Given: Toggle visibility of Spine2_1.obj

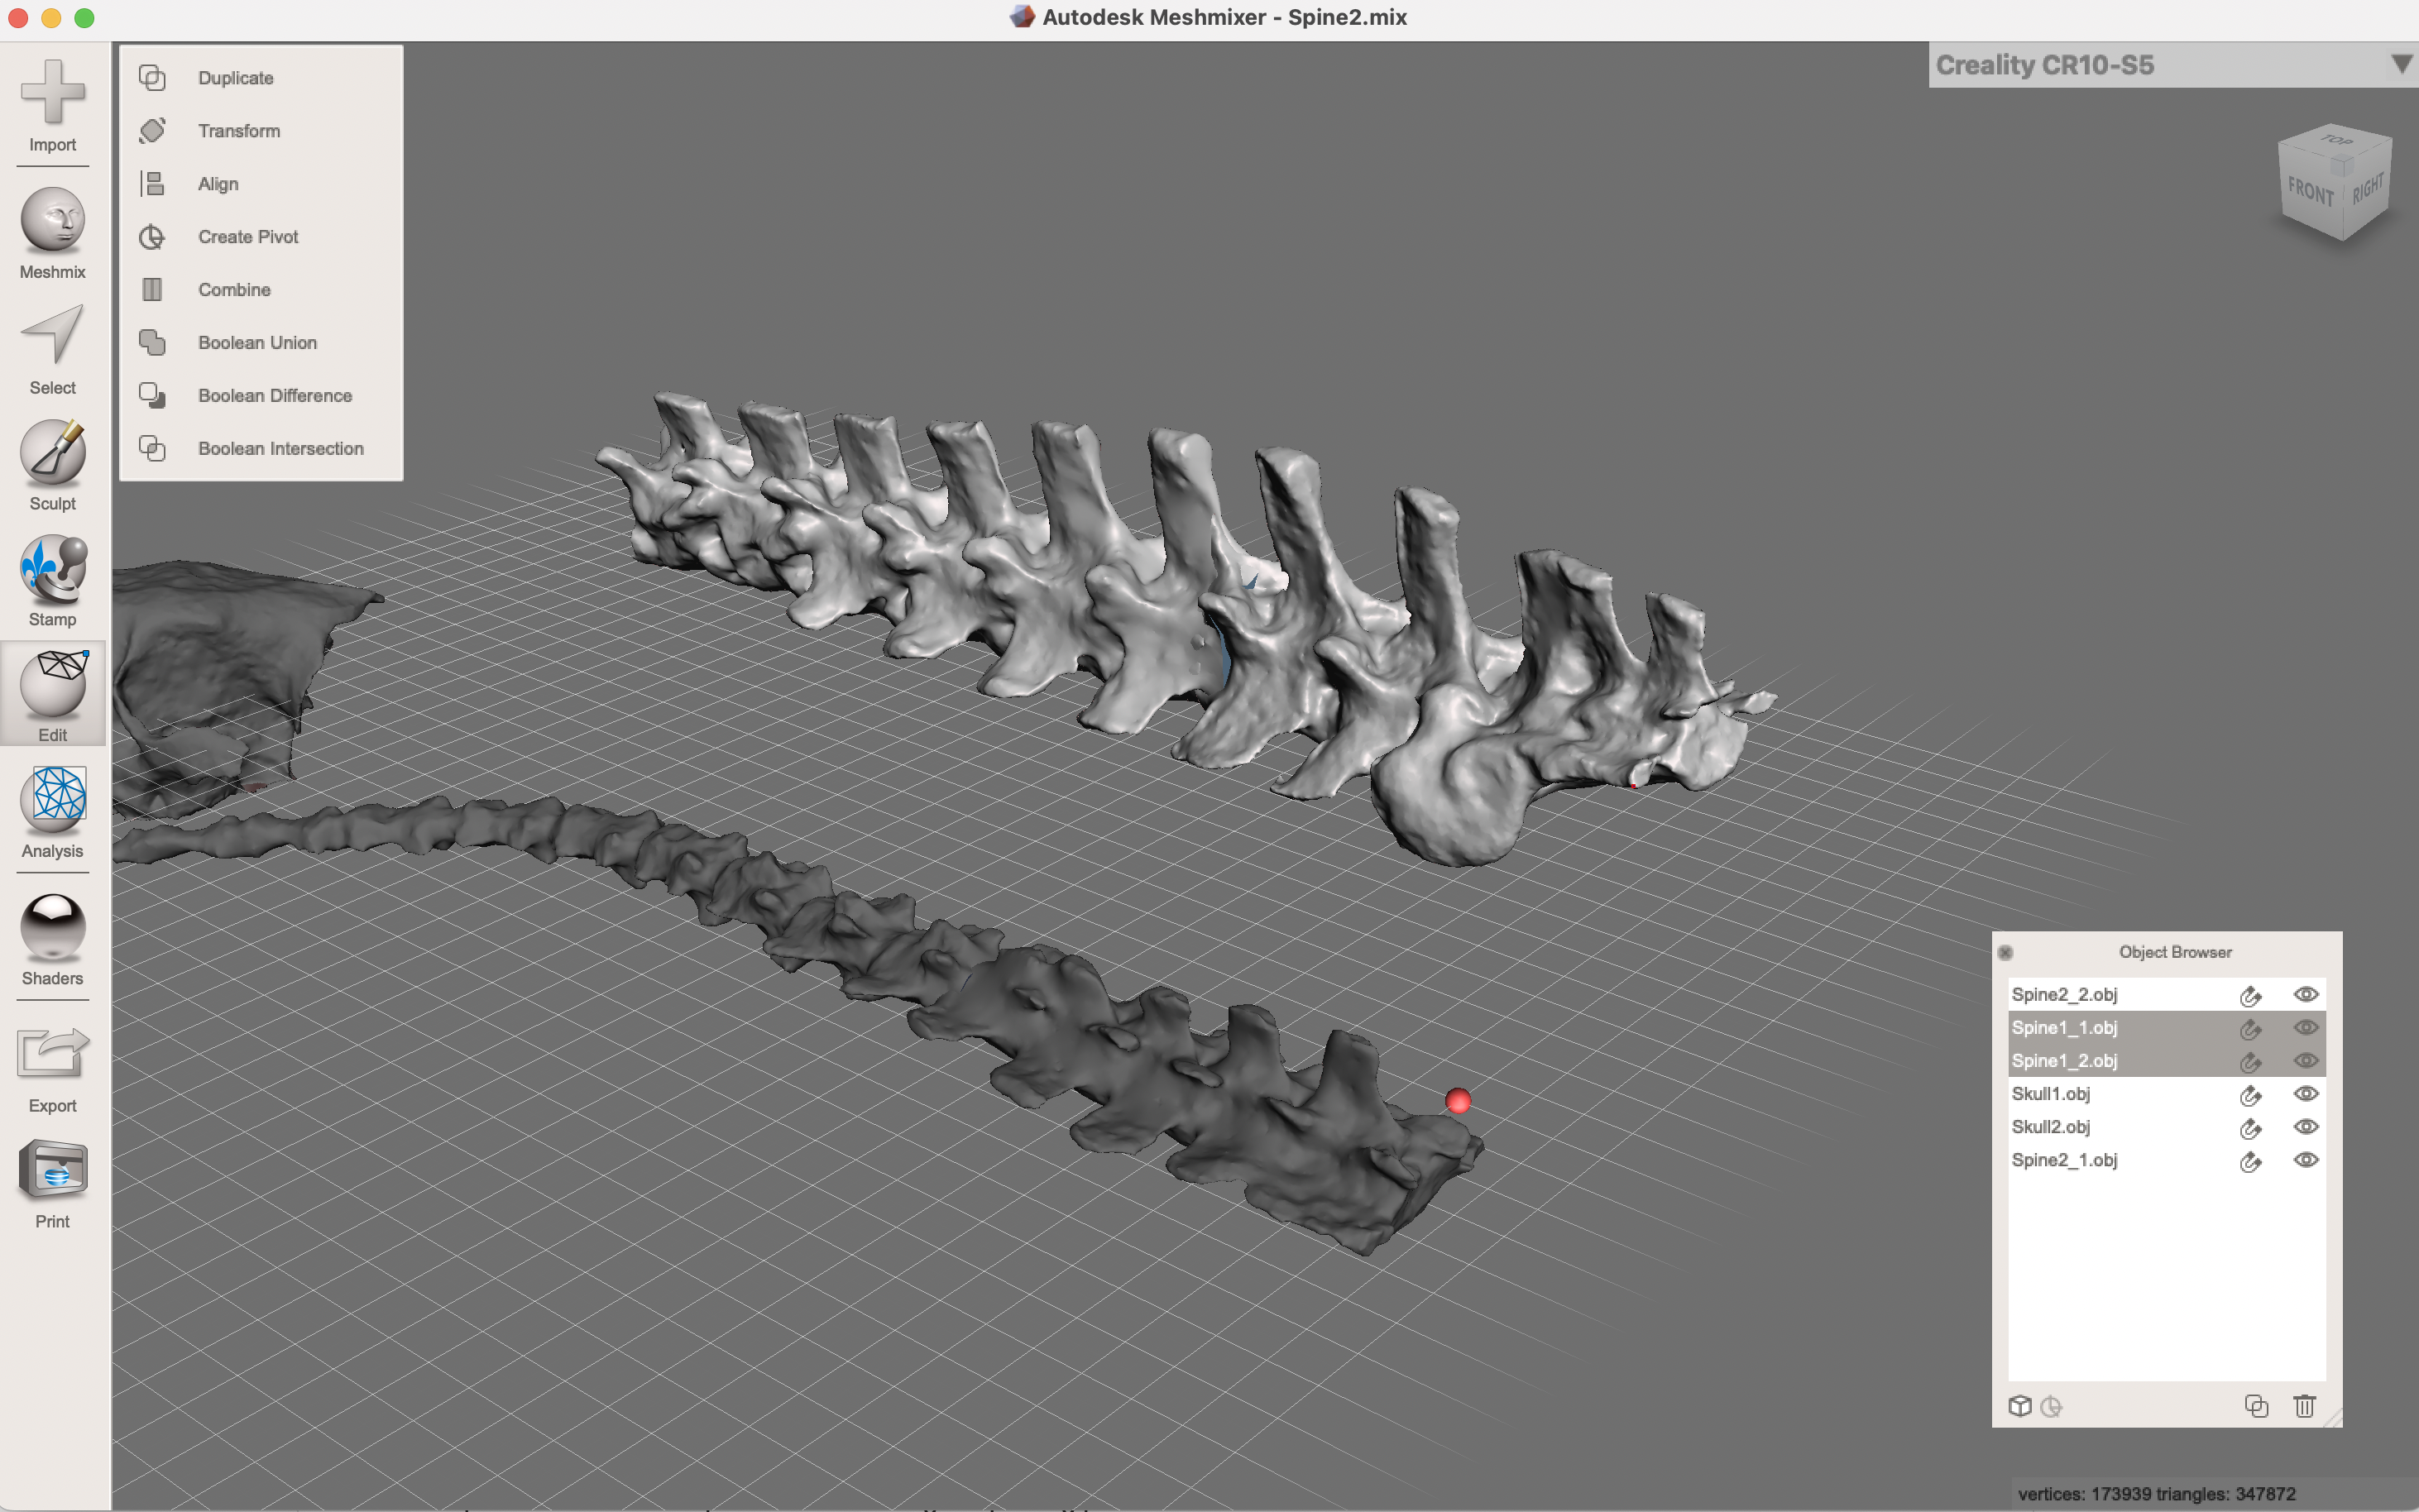Looking at the screenshot, I should [x=2306, y=1160].
